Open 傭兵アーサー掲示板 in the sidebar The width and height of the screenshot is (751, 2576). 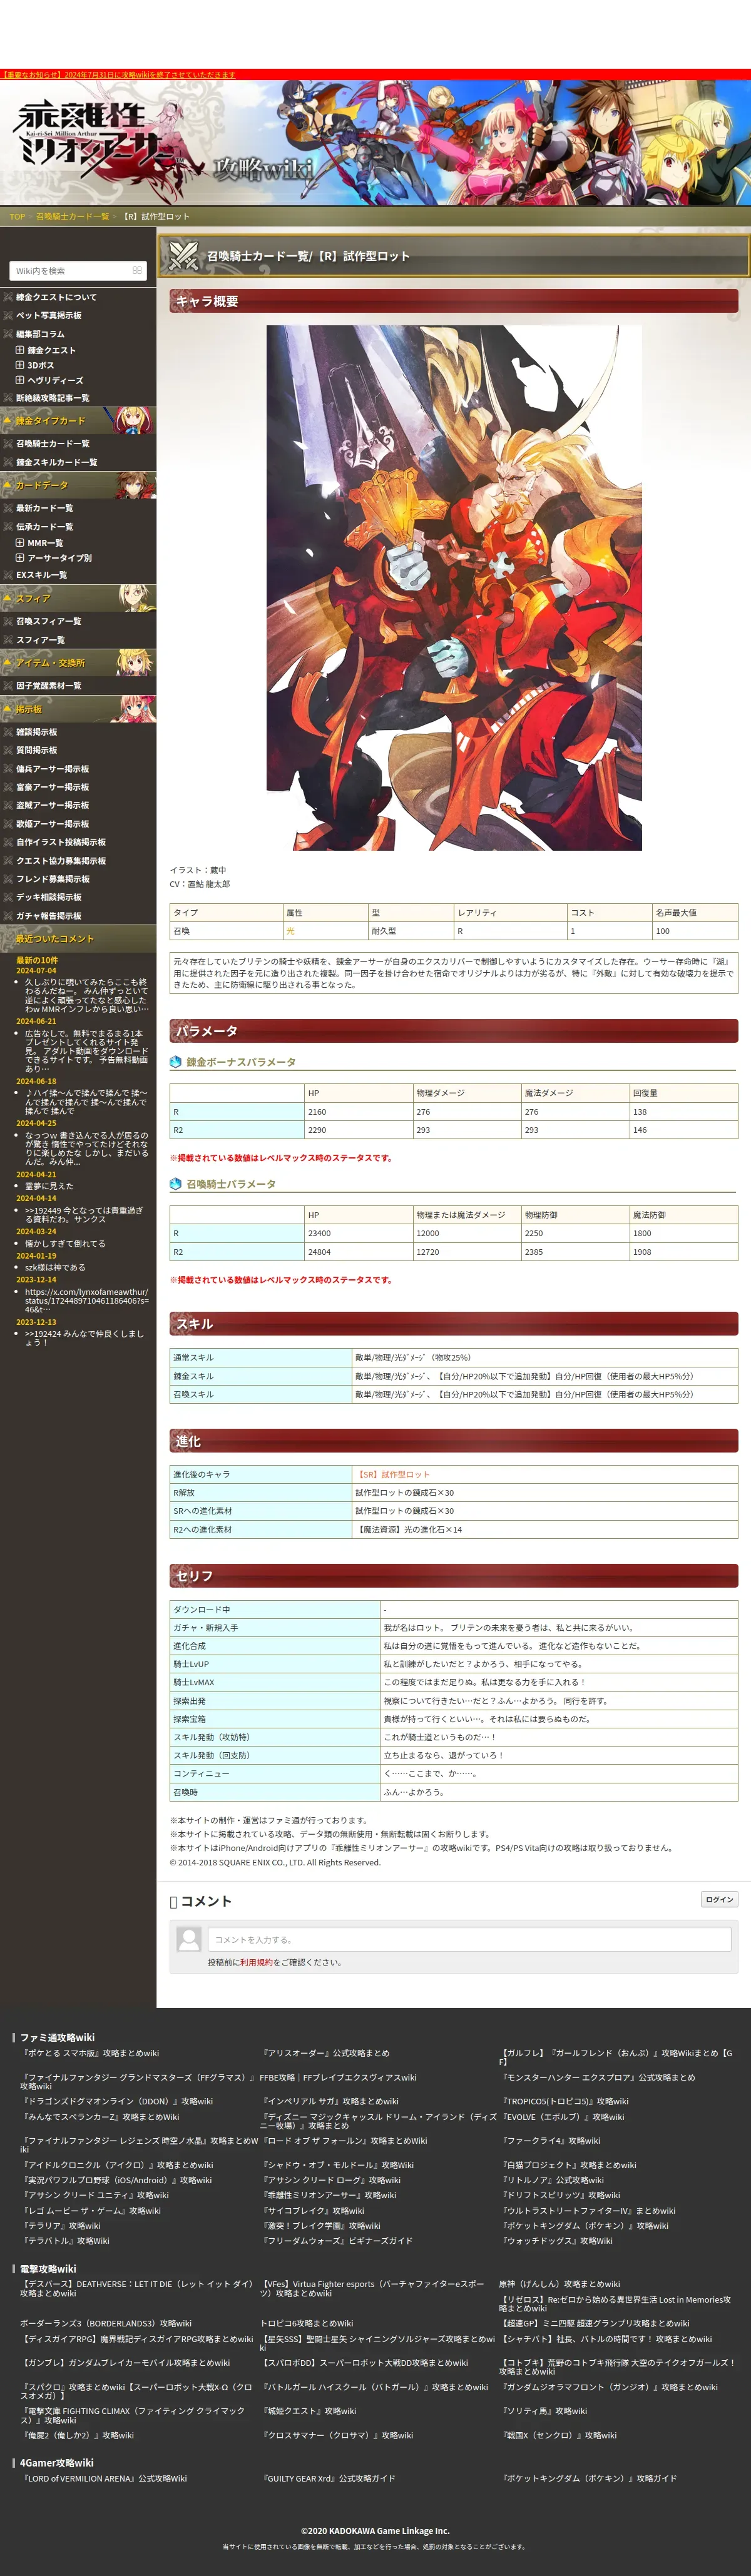(52, 769)
